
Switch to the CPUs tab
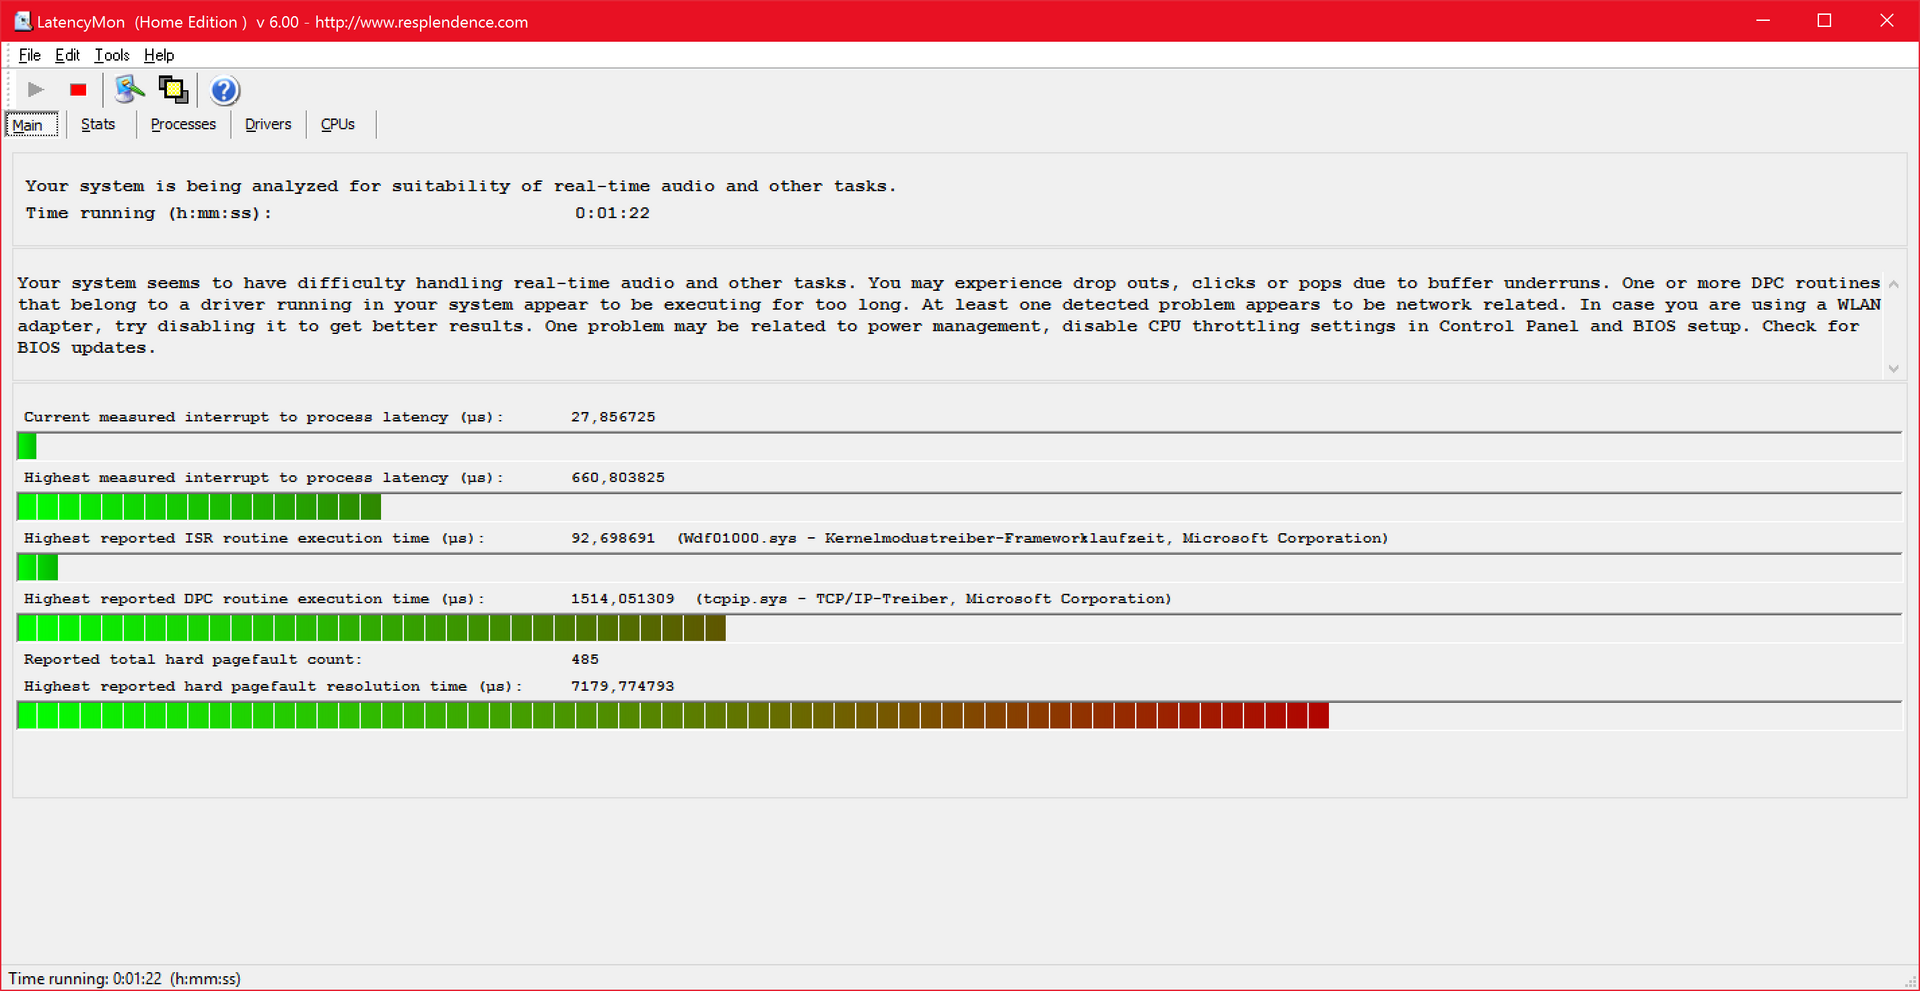click(x=338, y=124)
